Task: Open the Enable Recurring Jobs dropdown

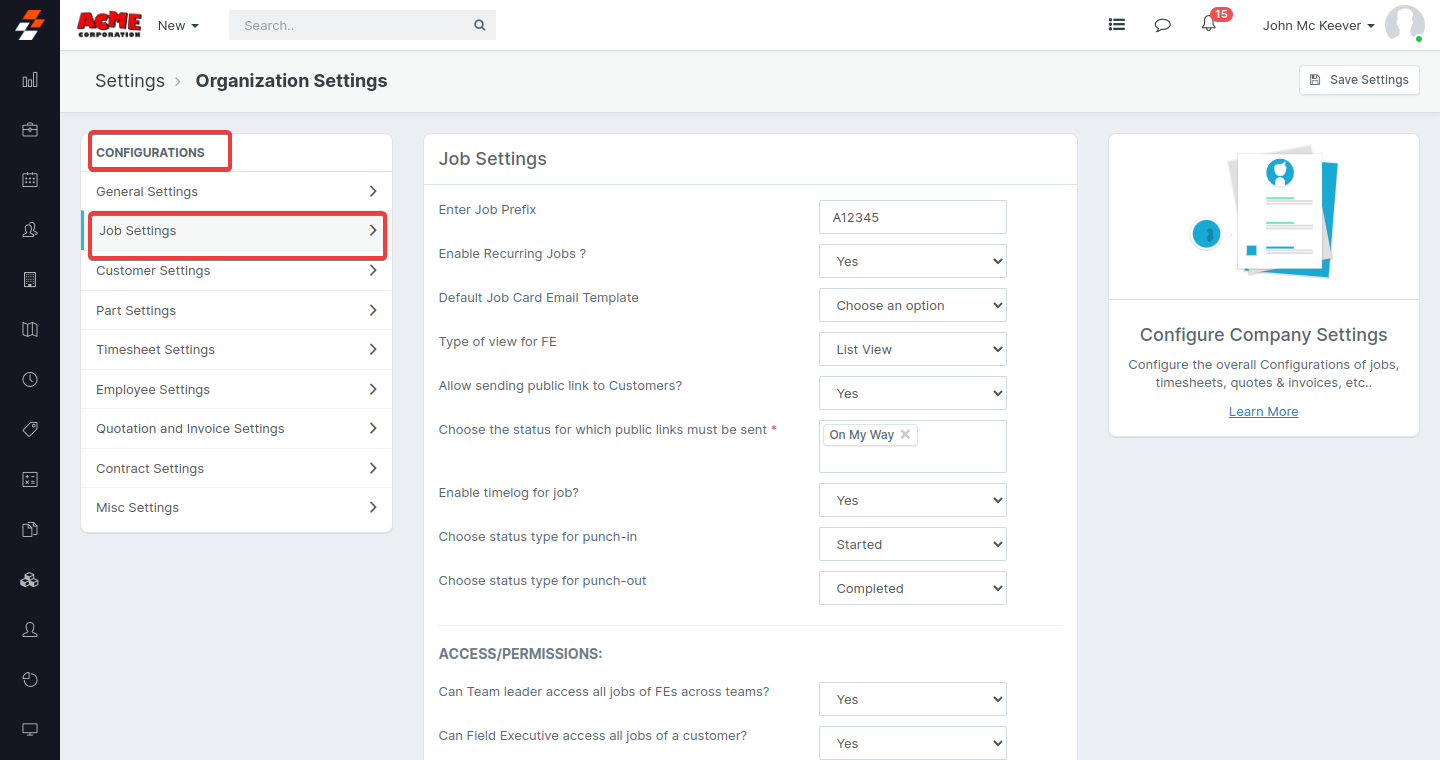Action: pyautogui.click(x=912, y=261)
